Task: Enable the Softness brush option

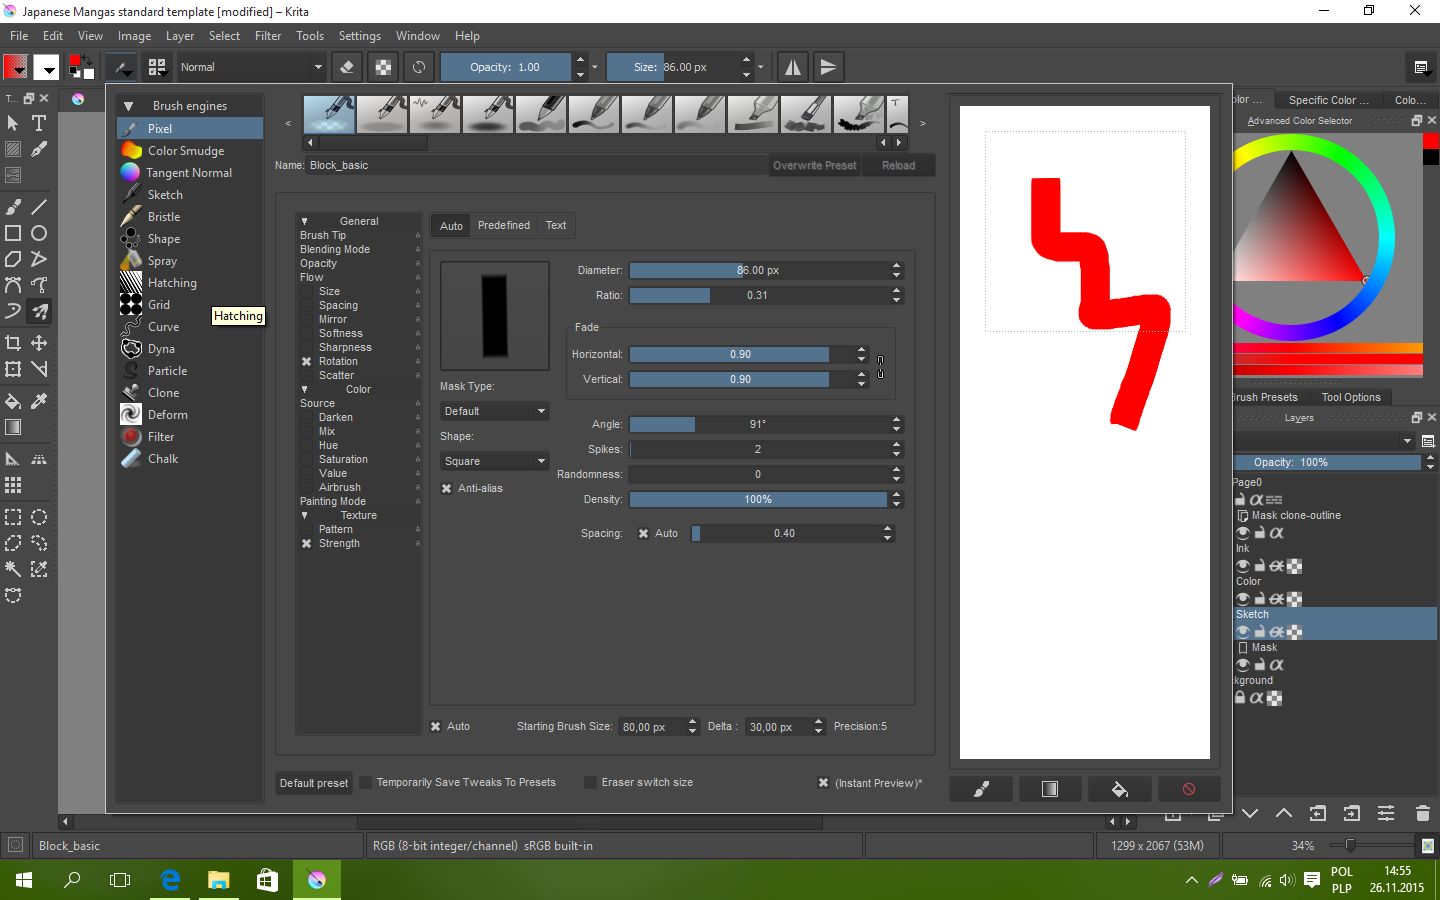Action: (x=307, y=333)
